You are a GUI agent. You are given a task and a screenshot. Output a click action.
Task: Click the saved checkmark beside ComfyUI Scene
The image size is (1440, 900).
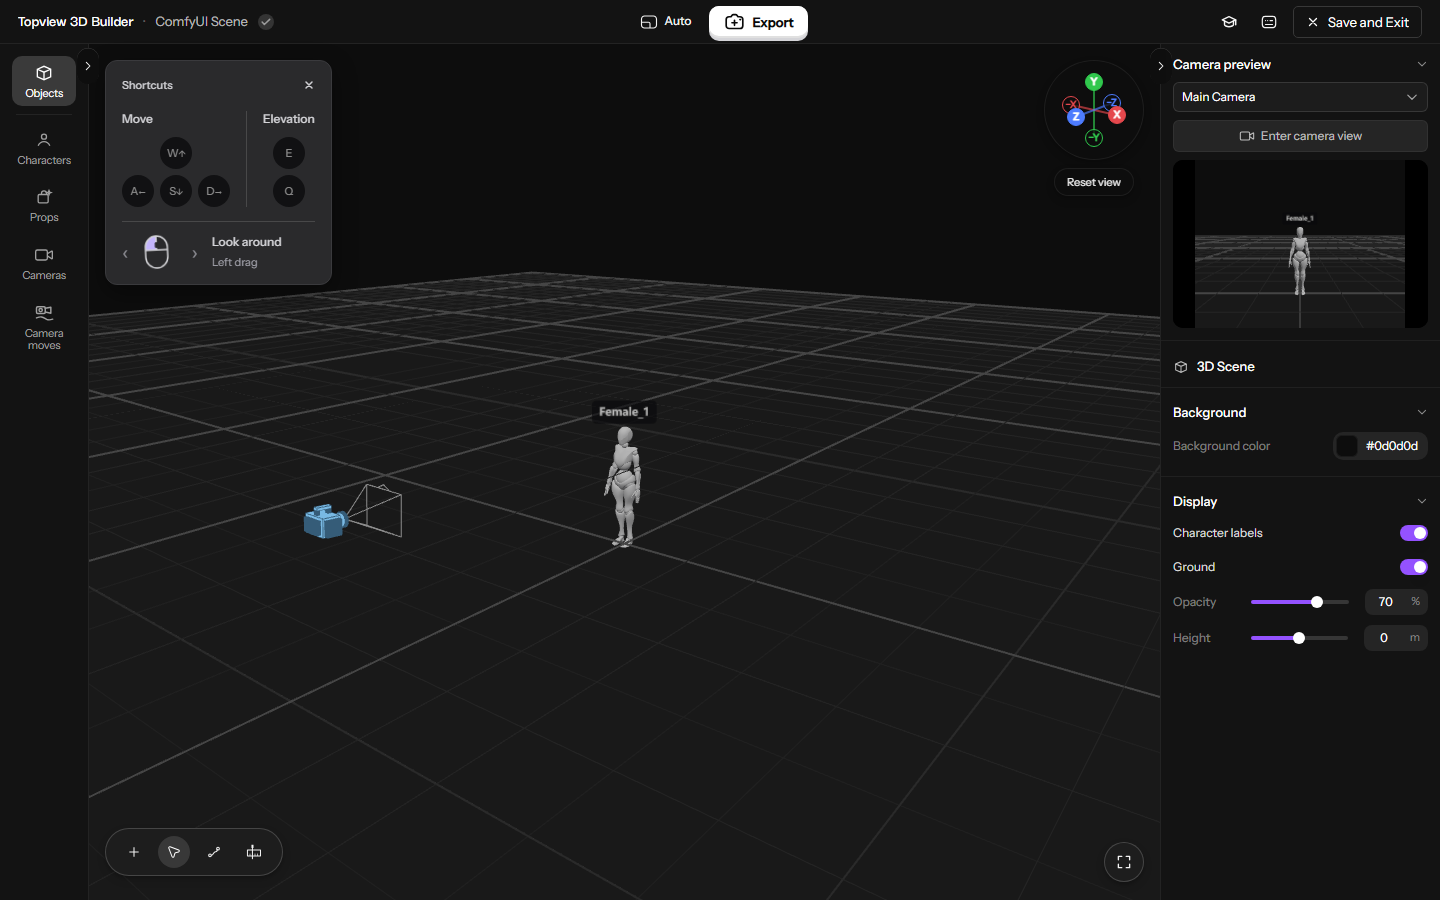266,22
